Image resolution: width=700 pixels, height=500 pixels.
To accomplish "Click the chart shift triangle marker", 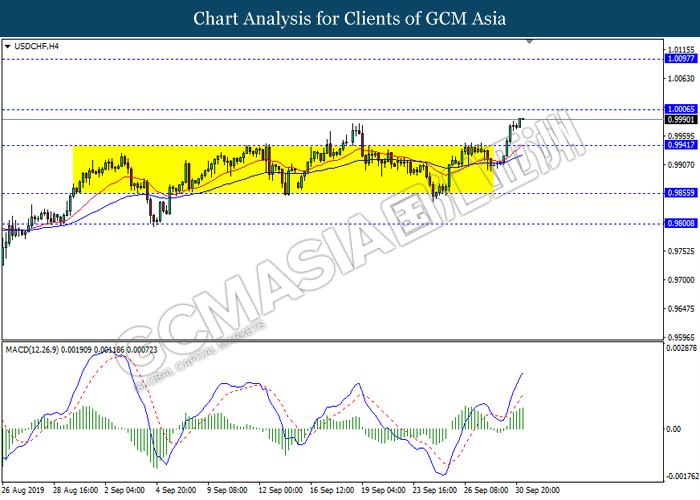I will pyautogui.click(x=529, y=42).
